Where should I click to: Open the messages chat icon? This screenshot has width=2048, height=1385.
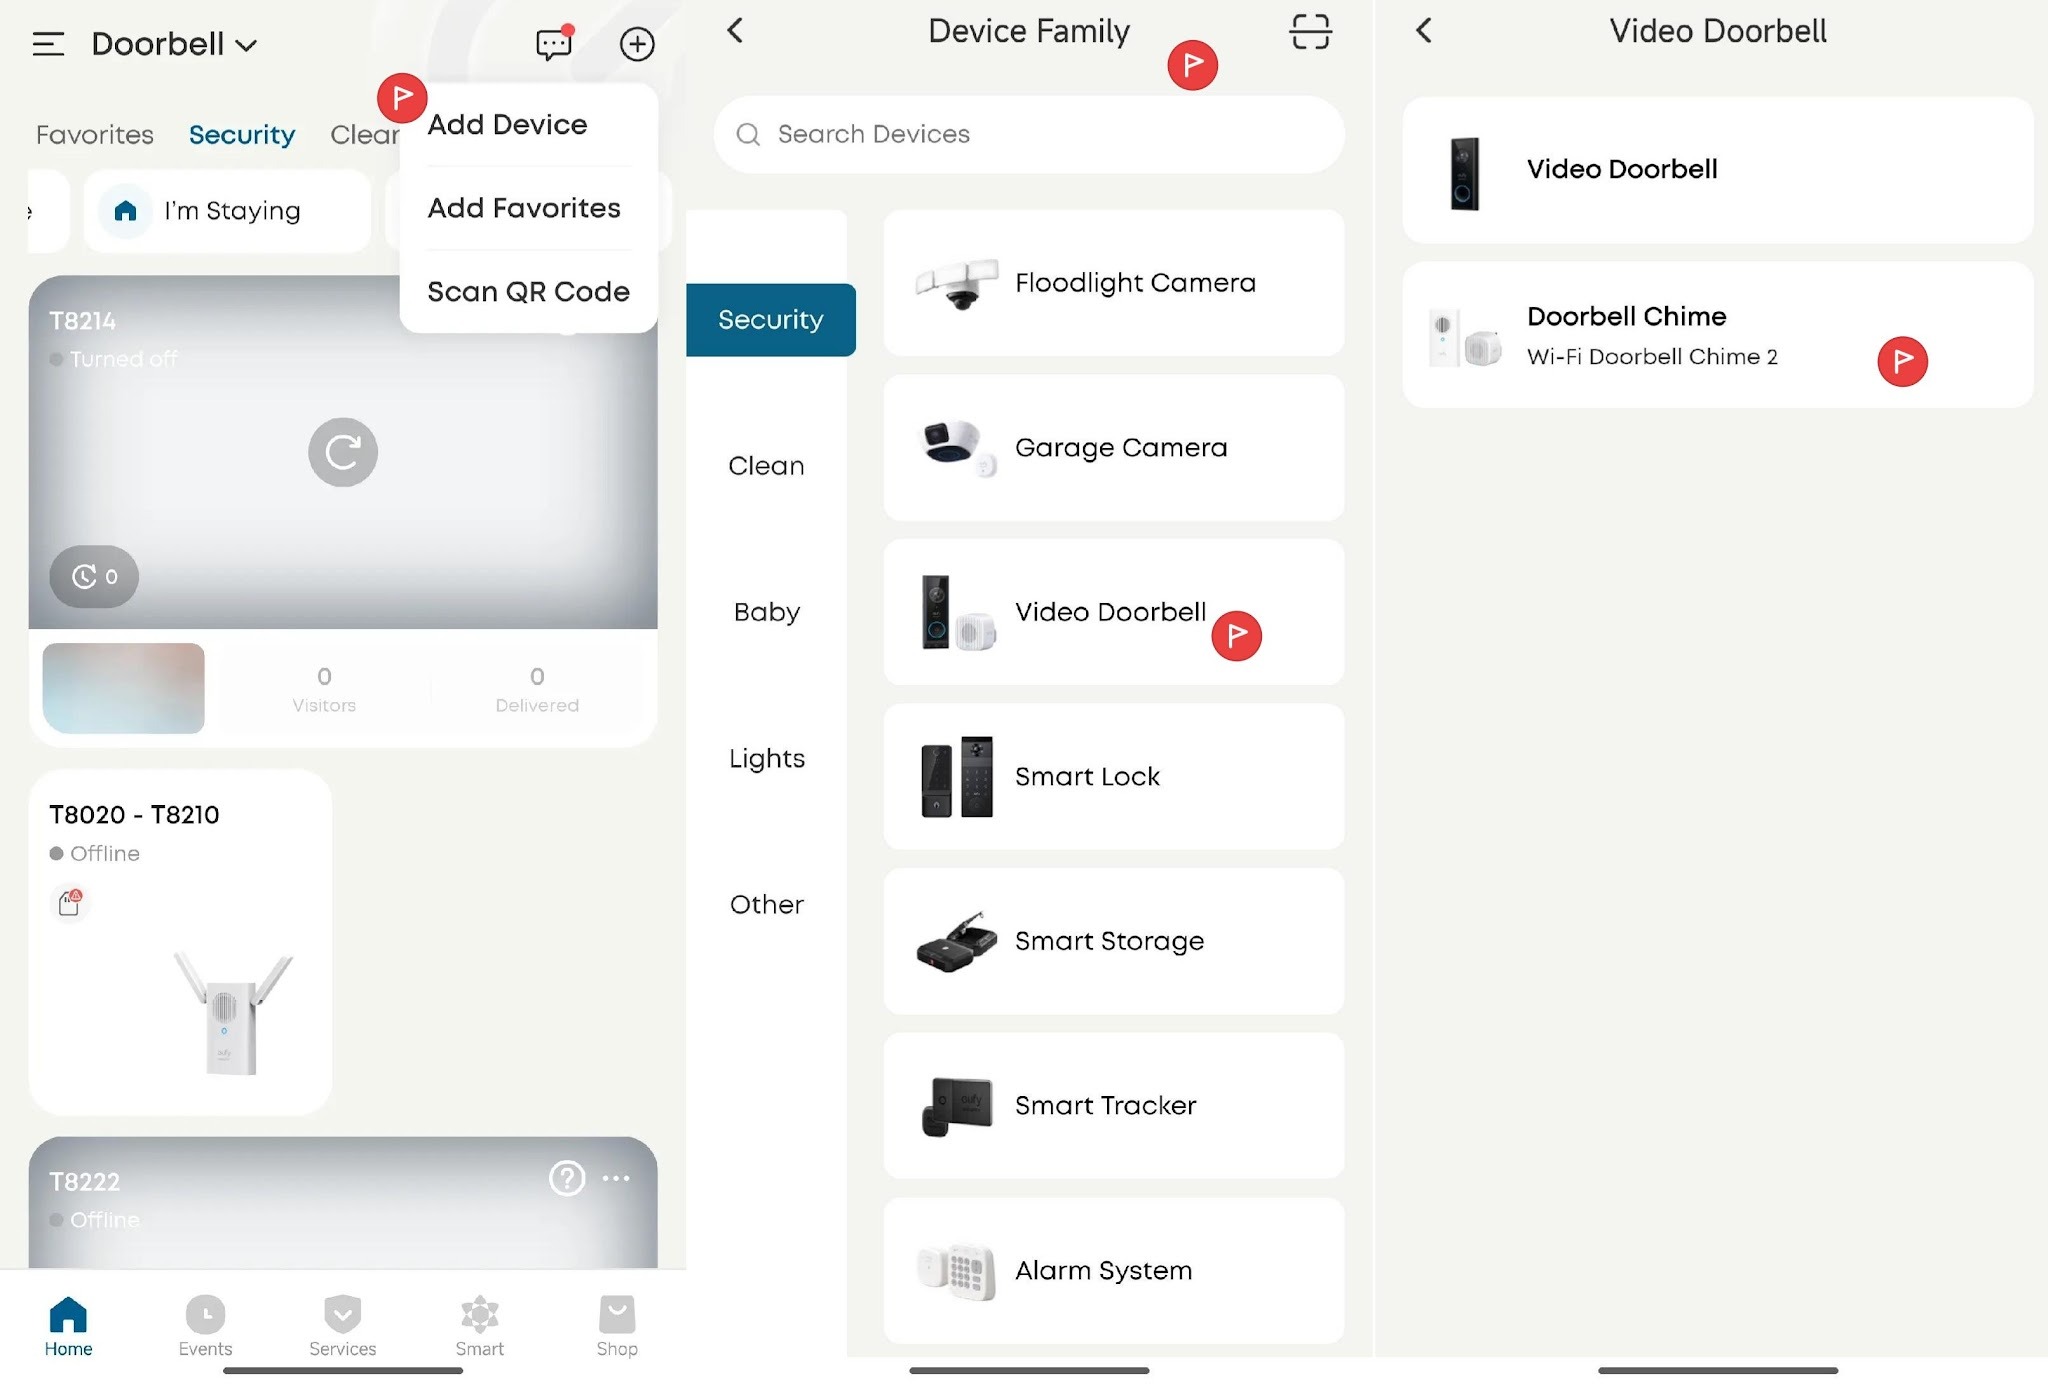(x=553, y=44)
